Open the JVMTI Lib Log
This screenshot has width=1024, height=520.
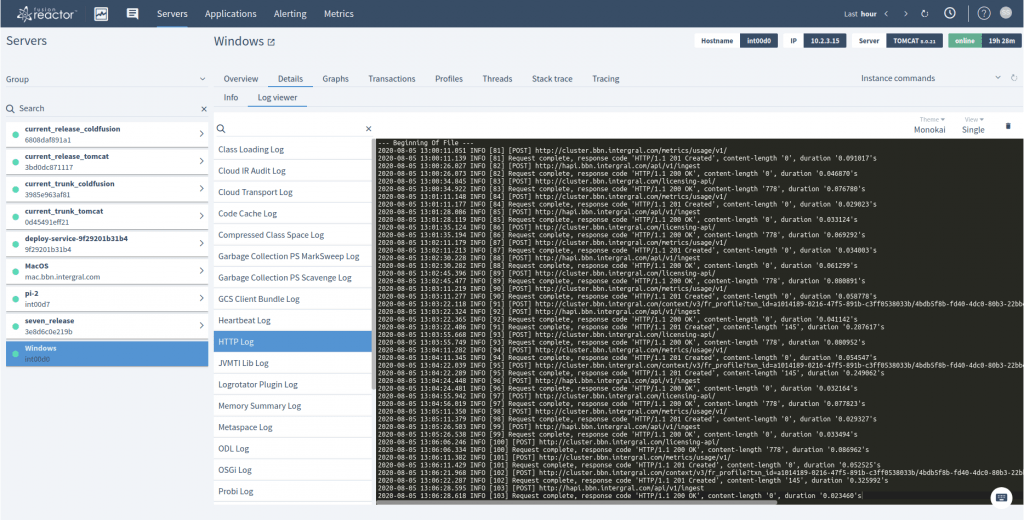tap(293, 363)
